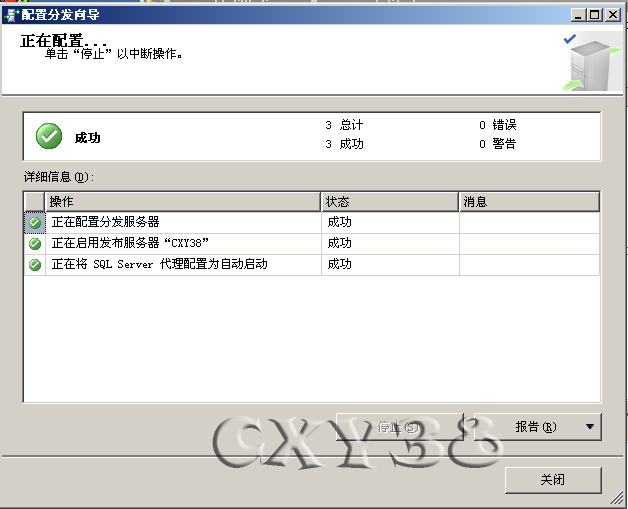The image size is (628, 509).
Task: Click the wizard icon in the title bar
Action: tap(12, 15)
